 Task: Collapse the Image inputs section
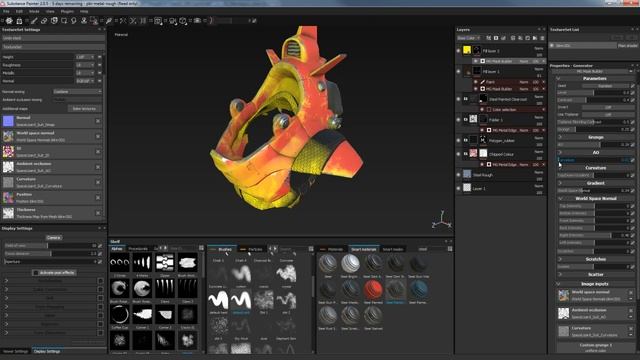pos(558,284)
